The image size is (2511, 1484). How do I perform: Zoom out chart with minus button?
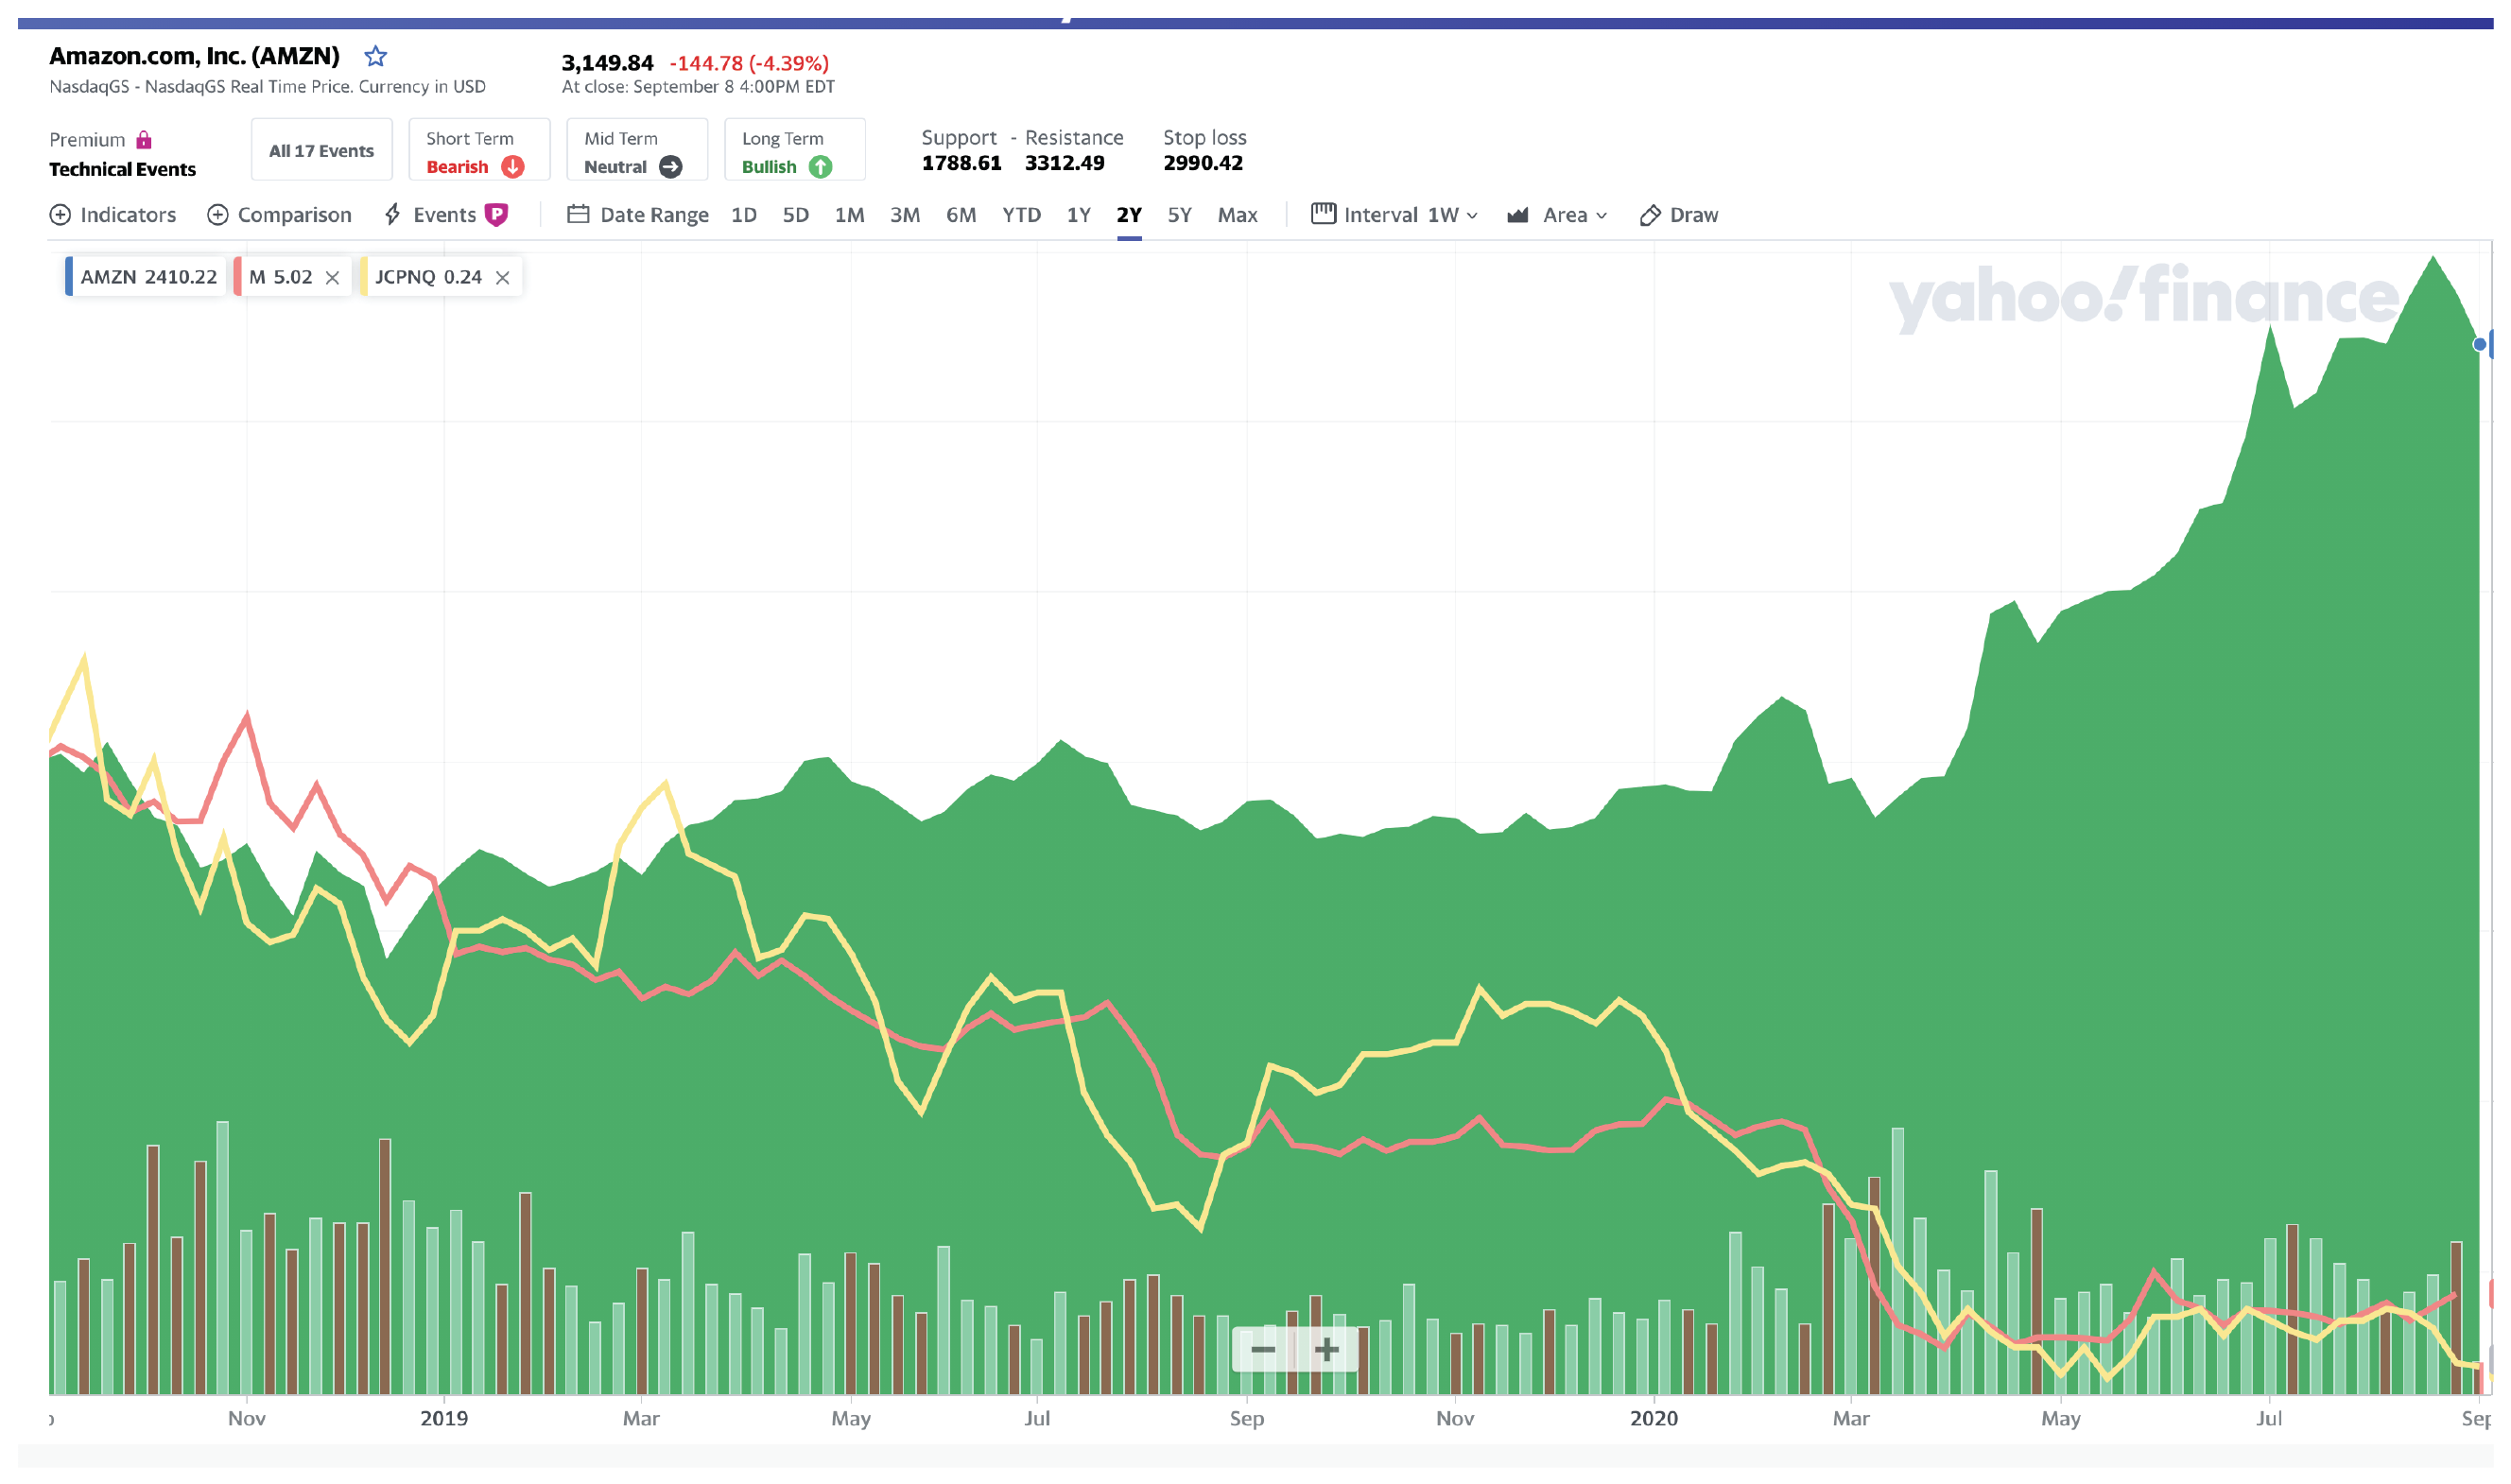point(1263,1350)
